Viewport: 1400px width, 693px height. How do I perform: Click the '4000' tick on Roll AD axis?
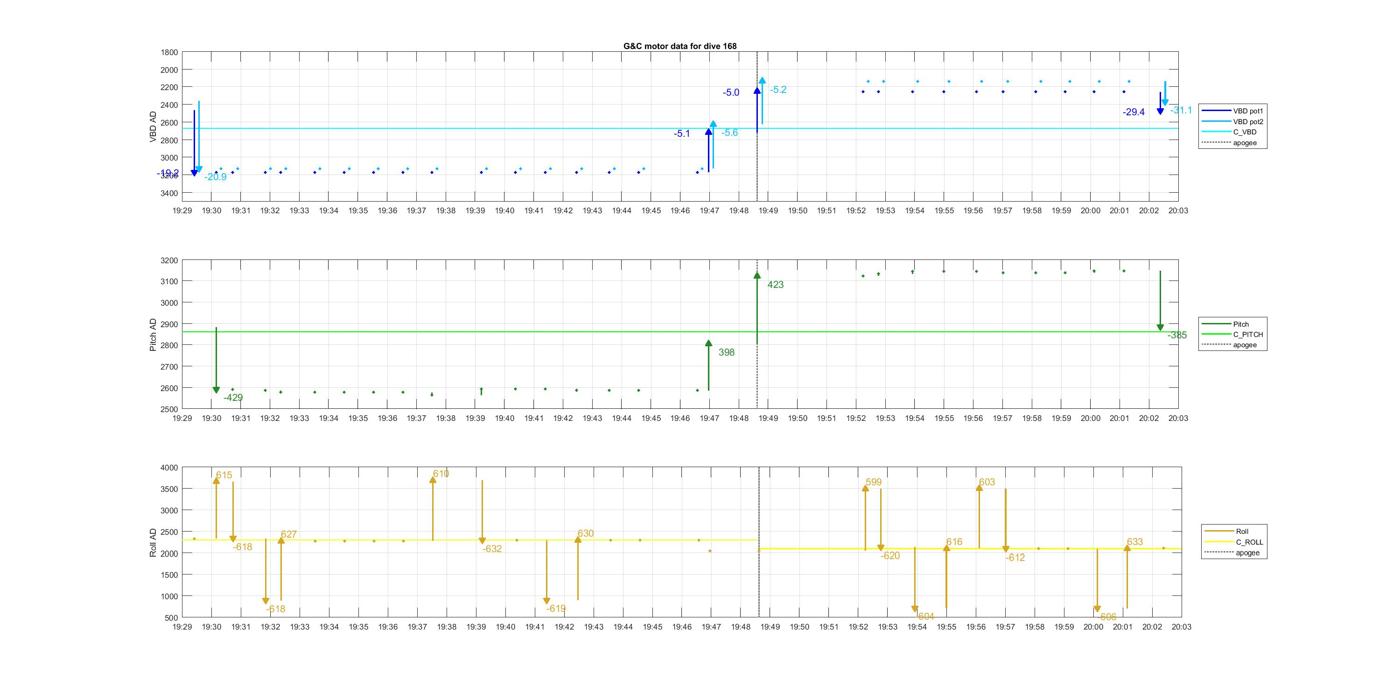170,467
